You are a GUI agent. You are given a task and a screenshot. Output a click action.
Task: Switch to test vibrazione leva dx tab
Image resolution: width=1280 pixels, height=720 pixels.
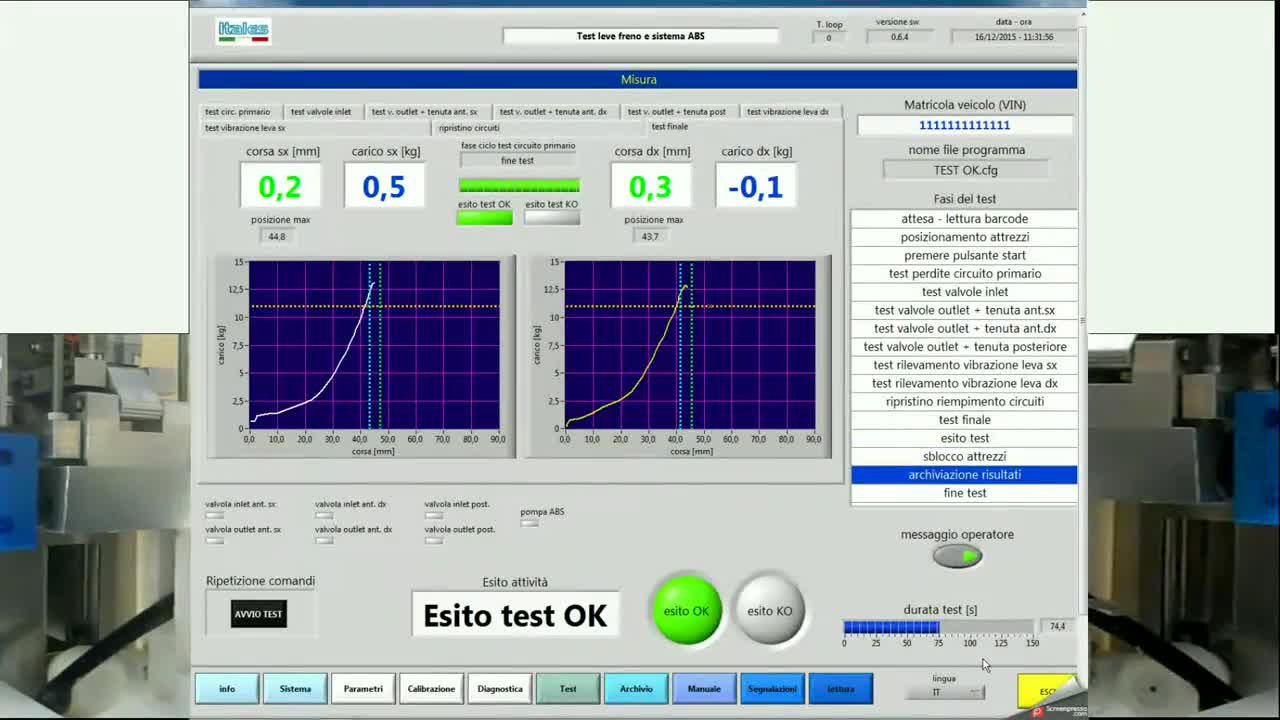(x=790, y=111)
